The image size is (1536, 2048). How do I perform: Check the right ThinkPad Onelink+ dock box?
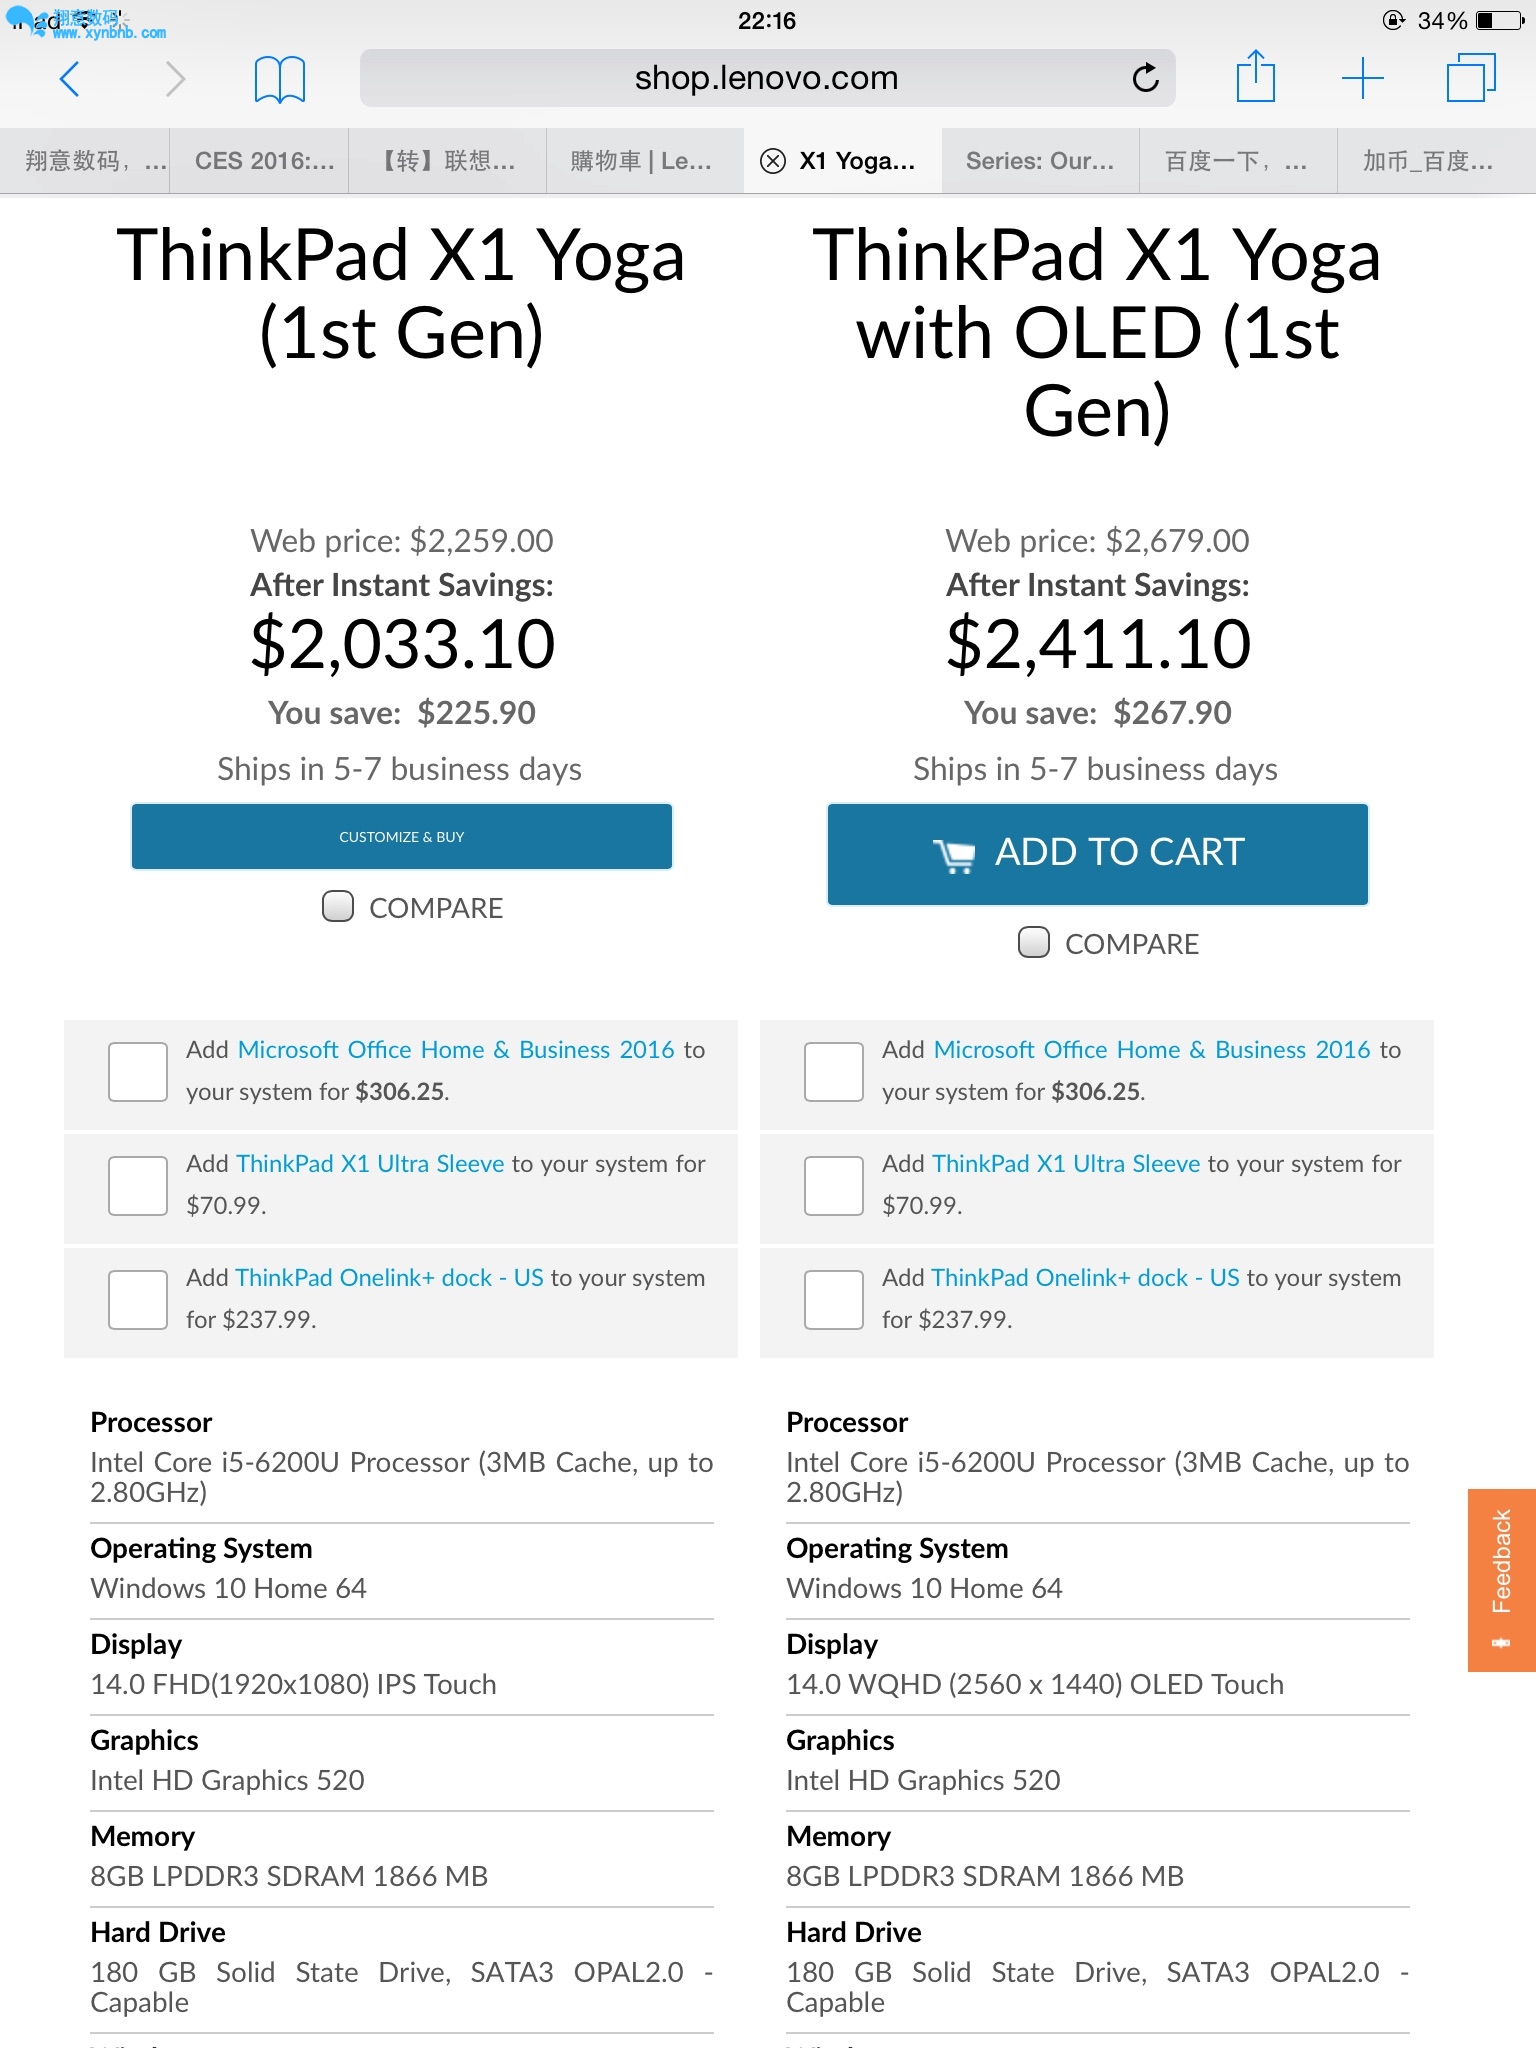click(x=834, y=1300)
